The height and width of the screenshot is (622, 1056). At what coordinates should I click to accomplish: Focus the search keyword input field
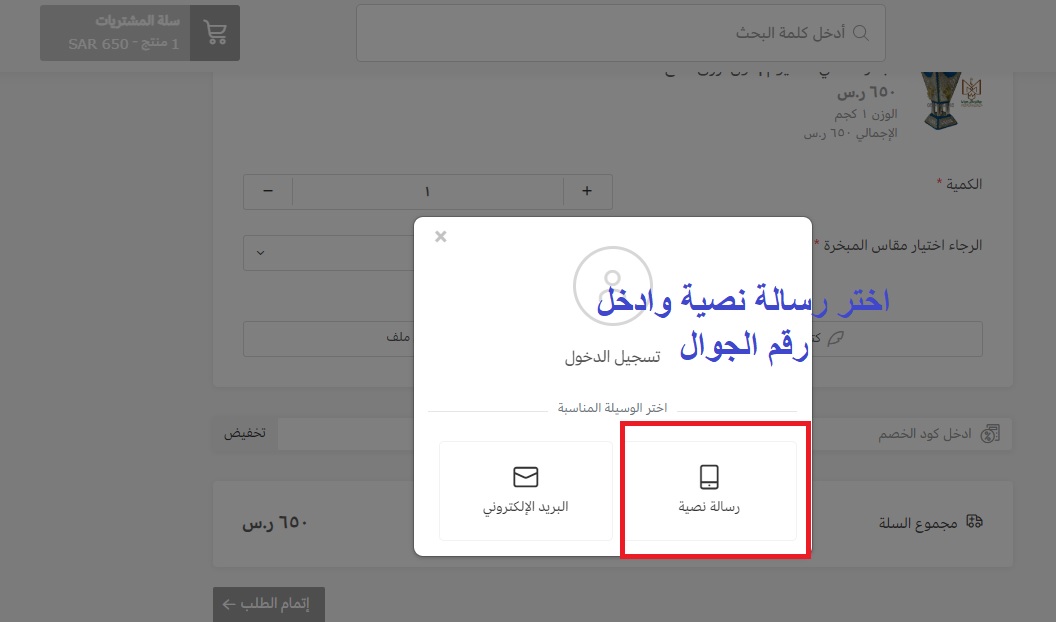(620, 33)
